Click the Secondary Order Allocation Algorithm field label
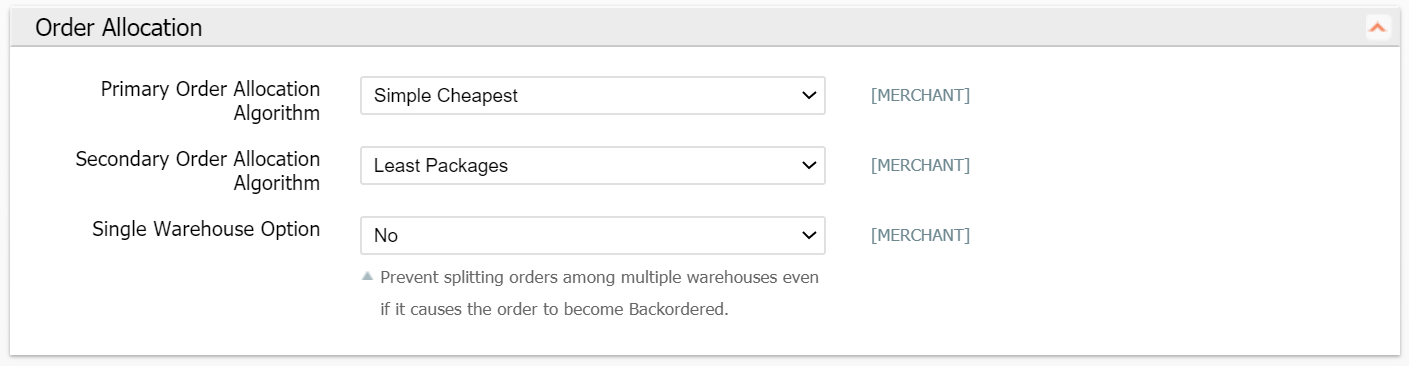The width and height of the screenshot is (1409, 366). [x=198, y=171]
